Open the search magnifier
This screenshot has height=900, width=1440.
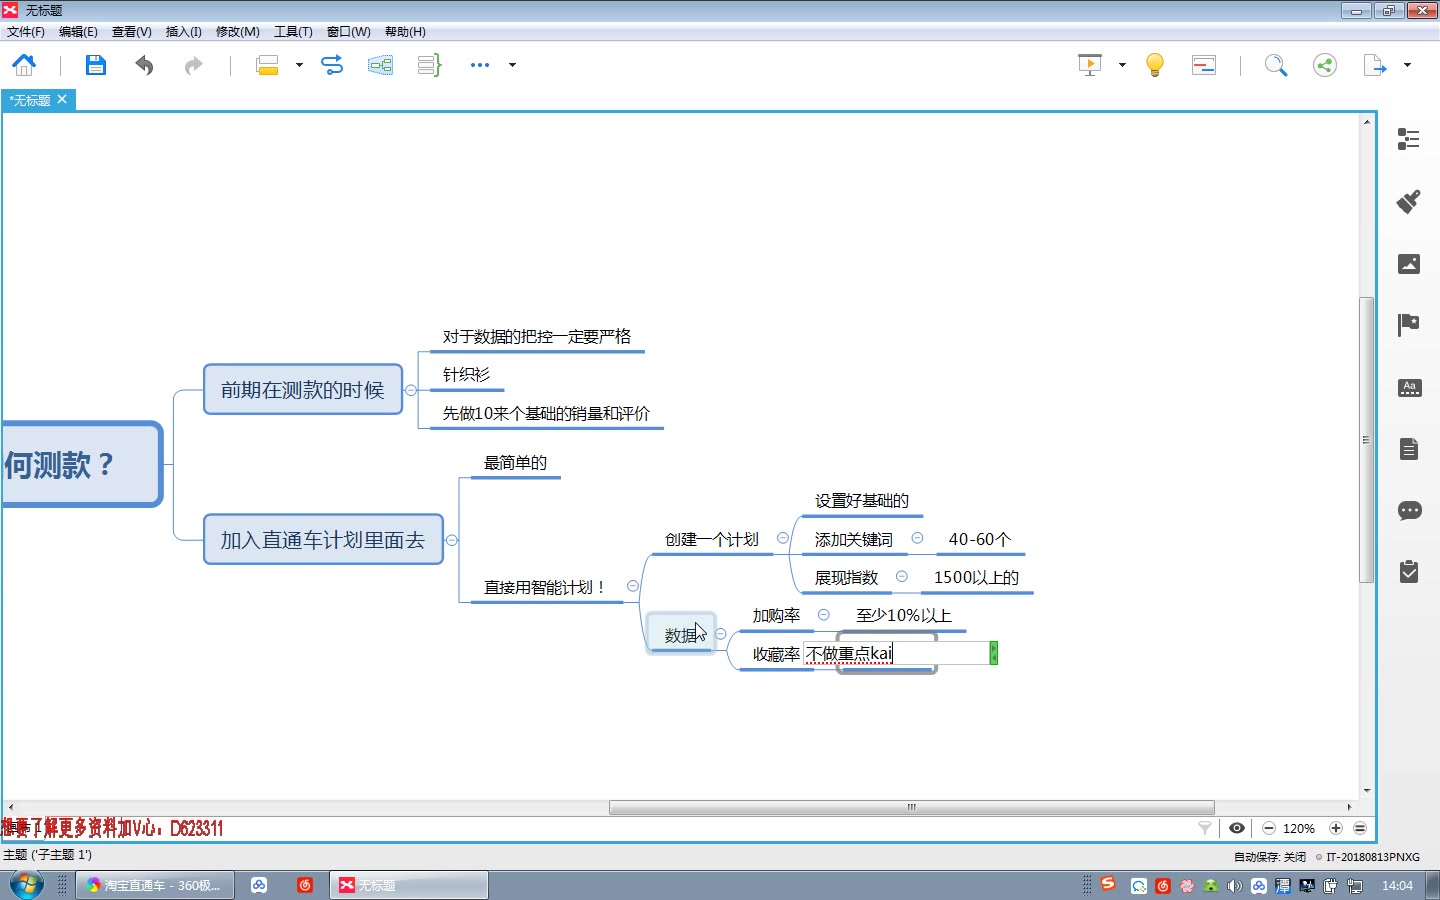click(1275, 66)
